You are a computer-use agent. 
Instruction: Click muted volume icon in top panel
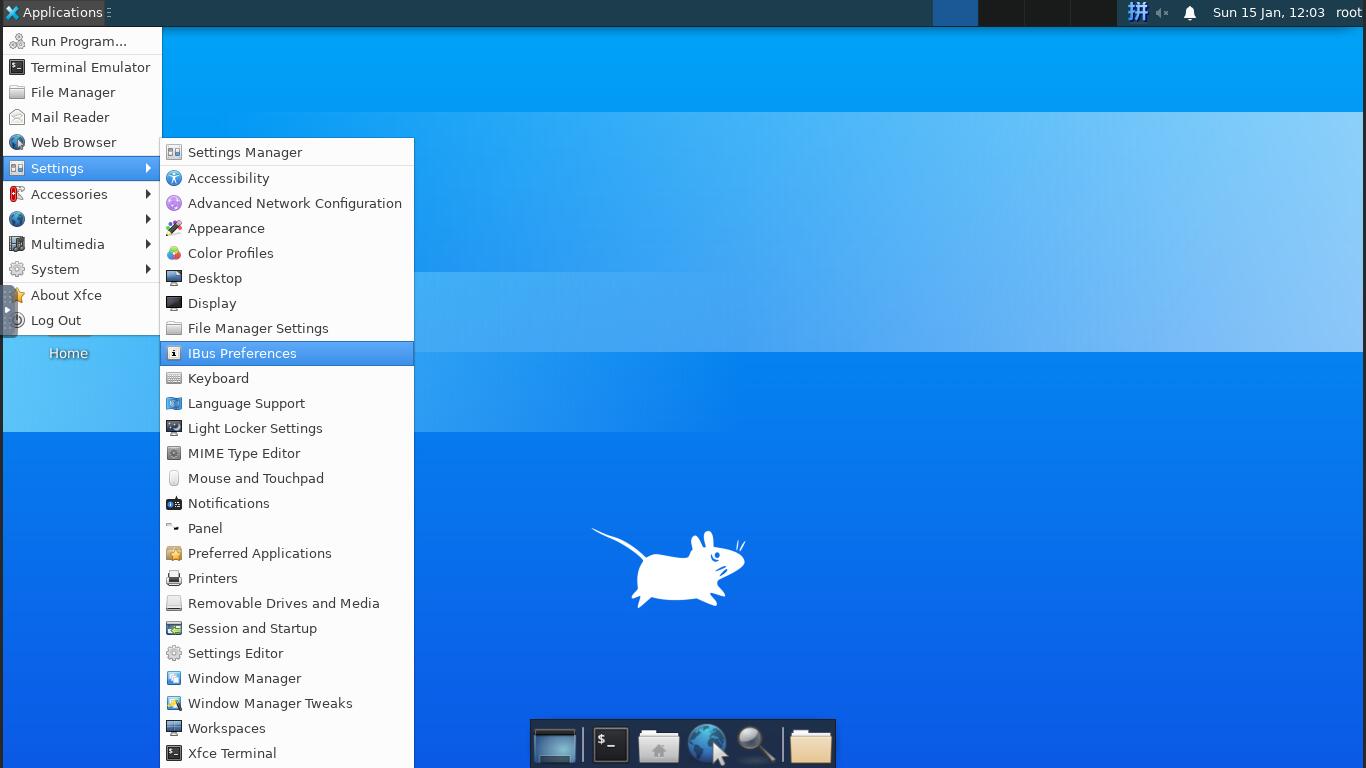(x=1162, y=13)
